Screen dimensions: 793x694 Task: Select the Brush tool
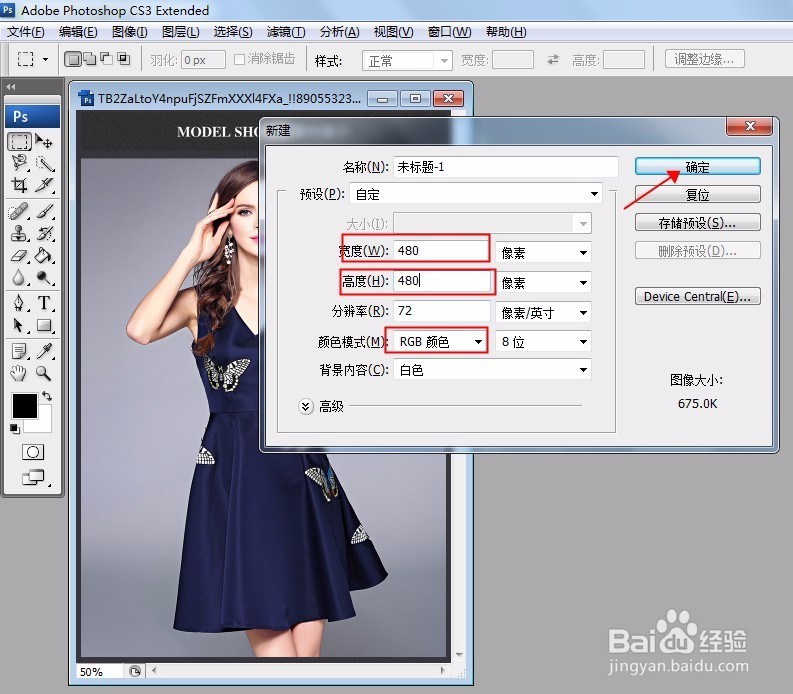point(44,211)
